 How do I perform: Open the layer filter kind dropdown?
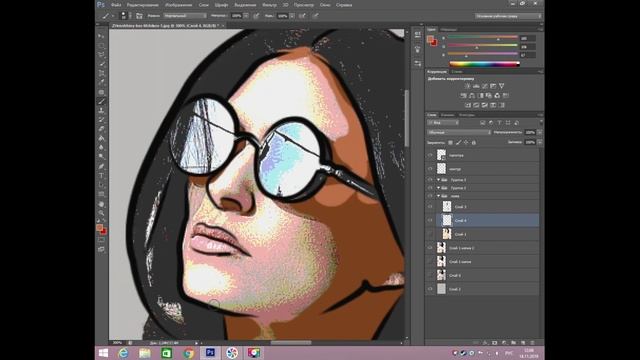443,123
